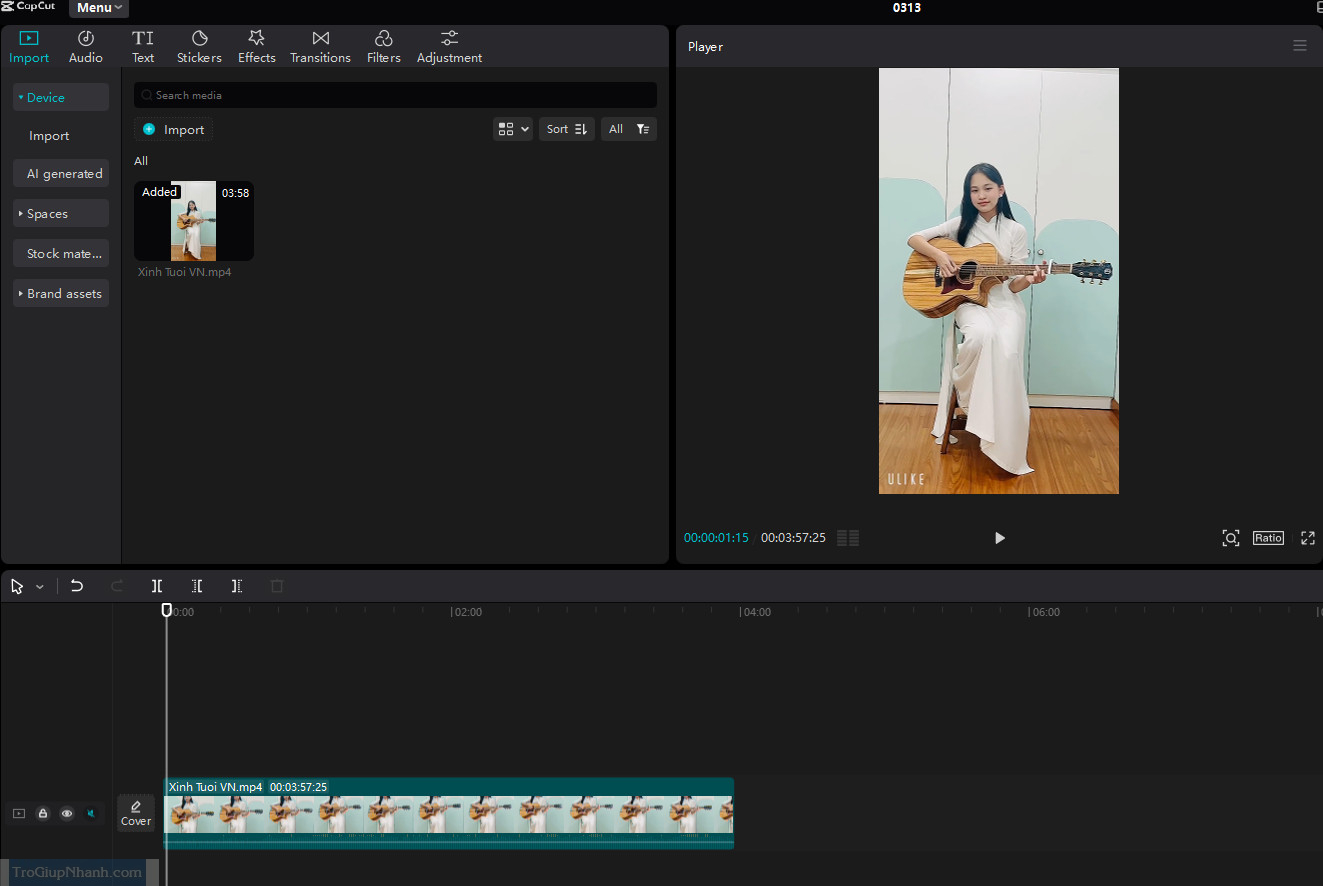Viewport: 1323px width, 886px height.
Task: Click the Search media input field
Action: click(x=396, y=95)
